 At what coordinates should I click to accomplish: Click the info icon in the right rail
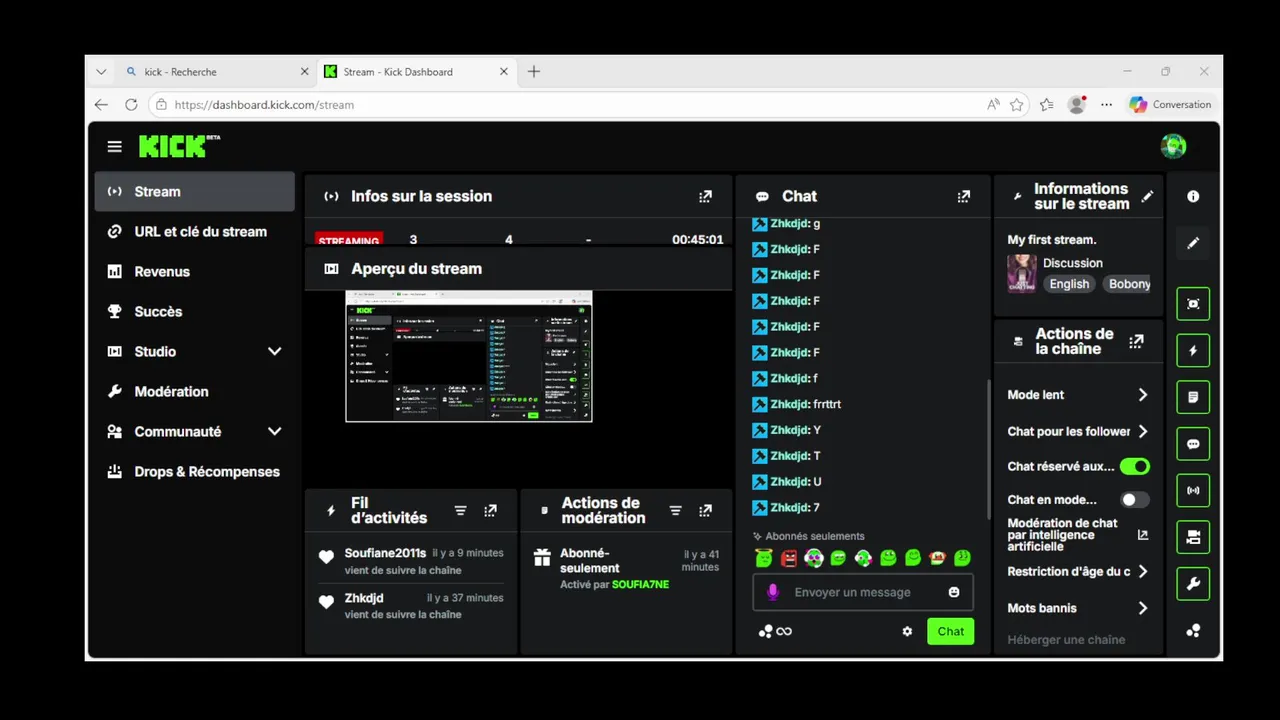coord(1193,197)
